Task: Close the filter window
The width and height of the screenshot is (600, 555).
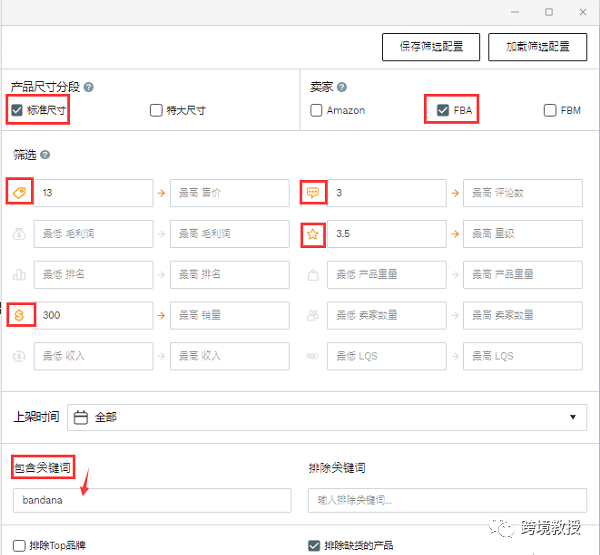Action: pyautogui.click(x=583, y=12)
